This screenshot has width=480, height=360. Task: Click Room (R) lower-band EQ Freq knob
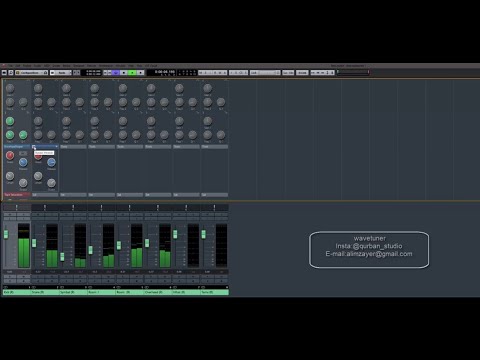(x=123, y=135)
